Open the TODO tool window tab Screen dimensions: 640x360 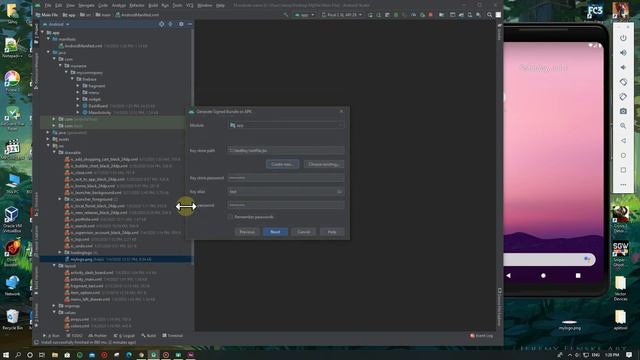pyautogui.click(x=75, y=336)
